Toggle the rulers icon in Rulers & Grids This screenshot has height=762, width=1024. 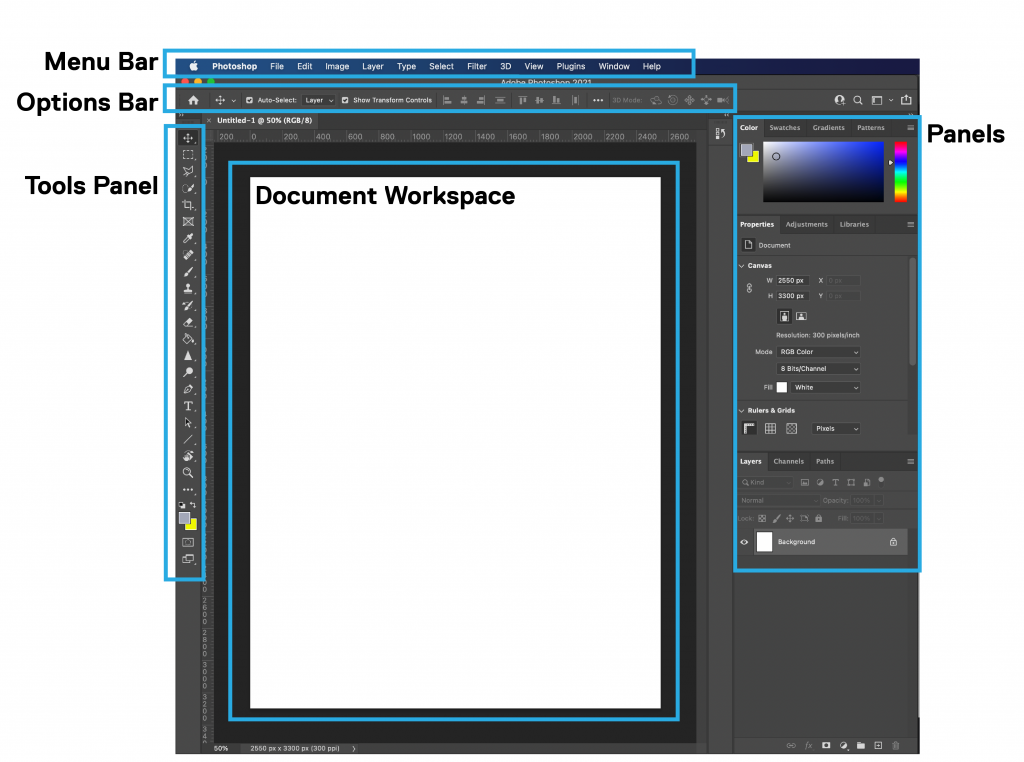tap(750, 428)
